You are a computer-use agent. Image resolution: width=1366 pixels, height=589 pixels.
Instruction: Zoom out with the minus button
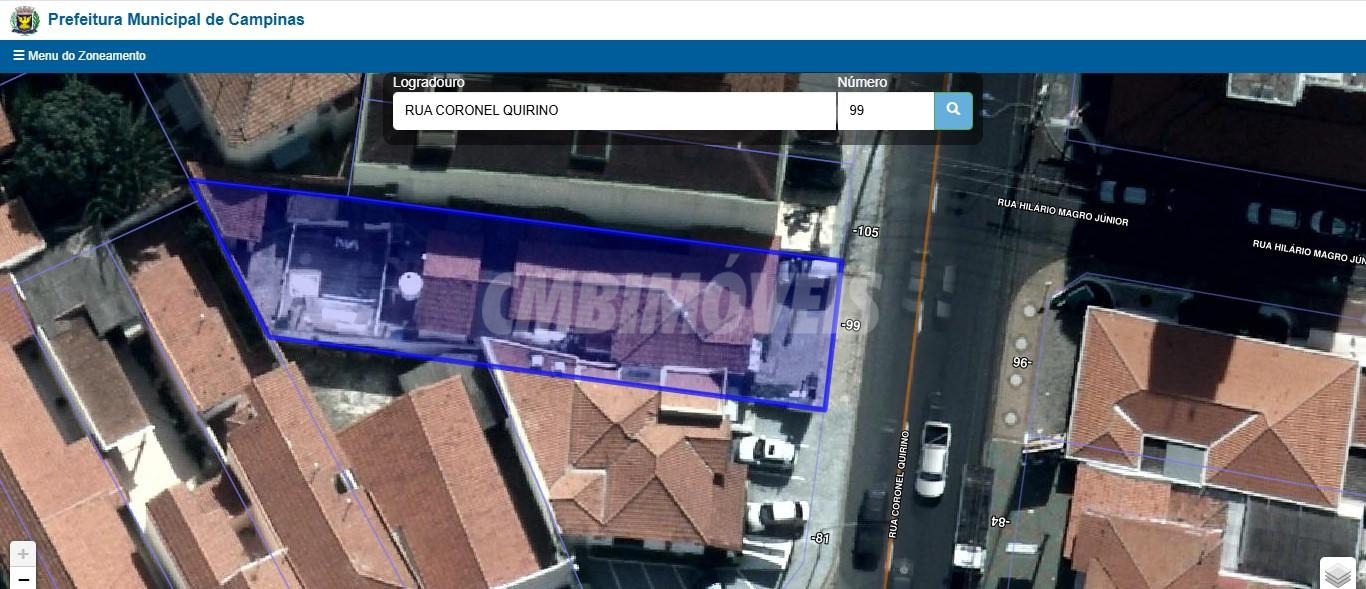pos(23,578)
